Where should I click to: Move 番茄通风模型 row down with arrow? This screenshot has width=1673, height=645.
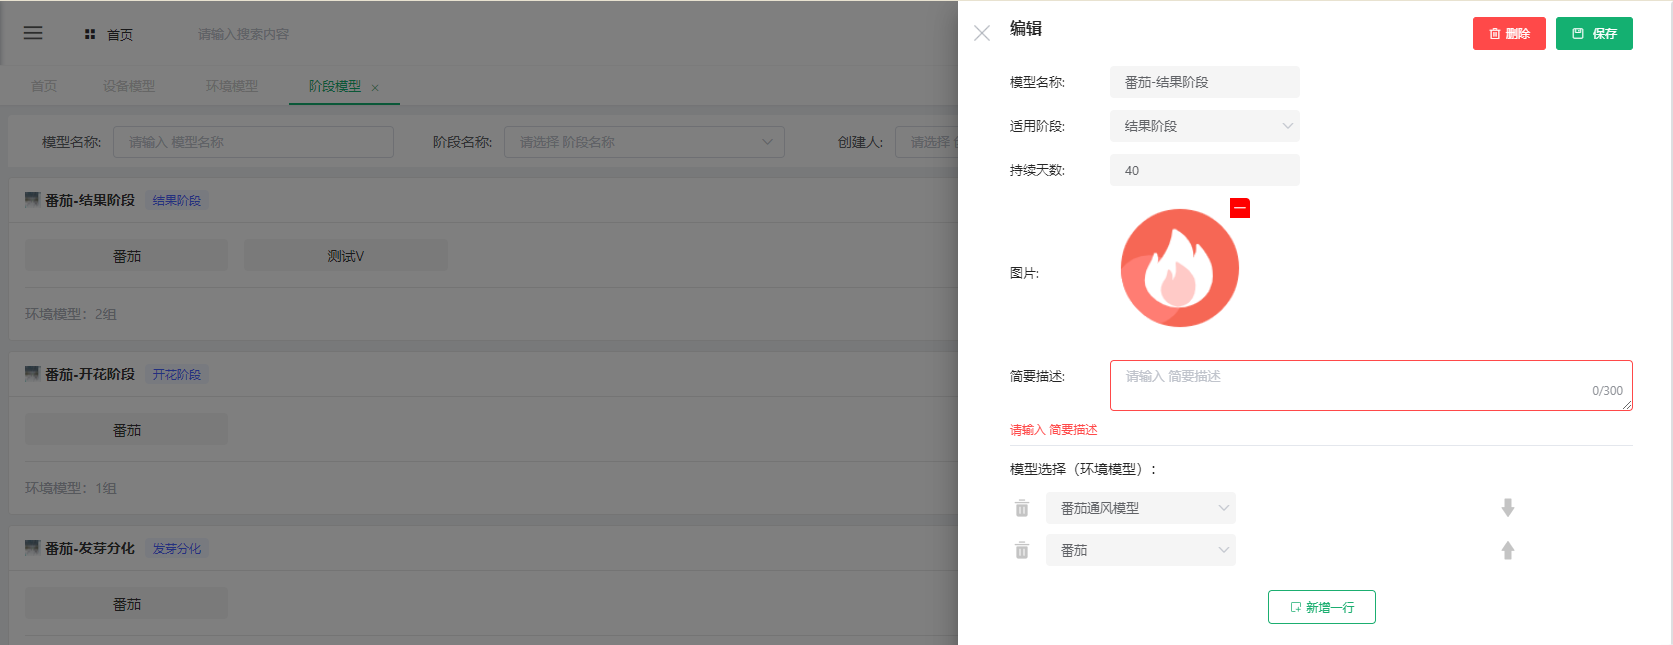1507,508
